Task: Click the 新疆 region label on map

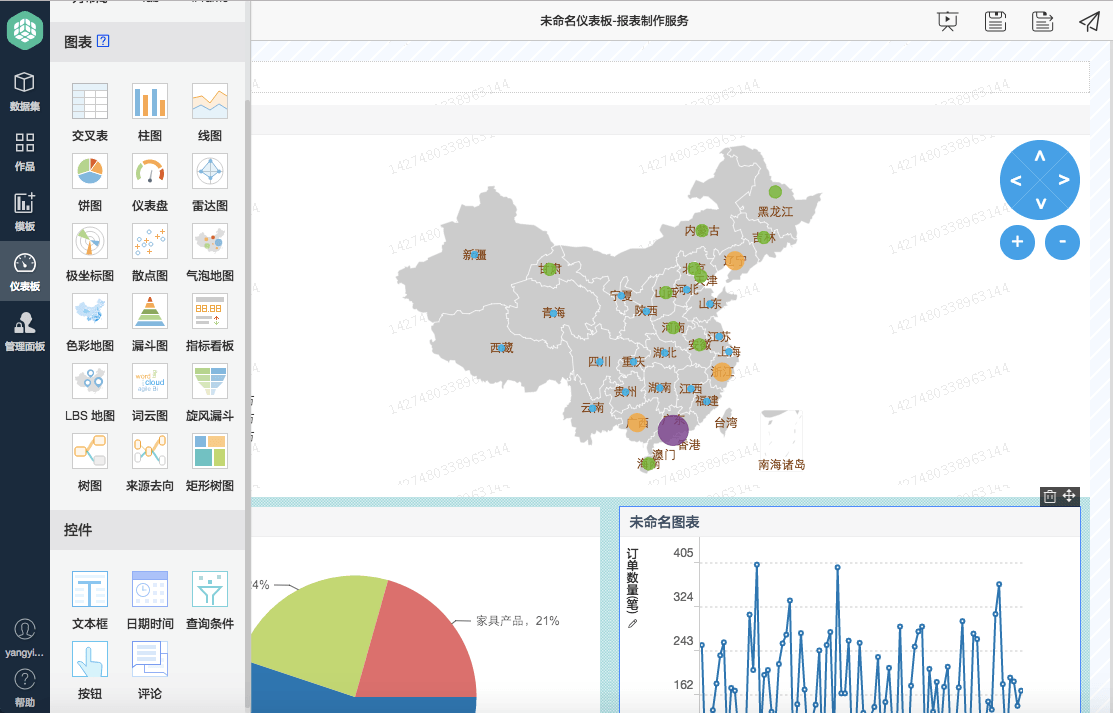Action: (474, 254)
